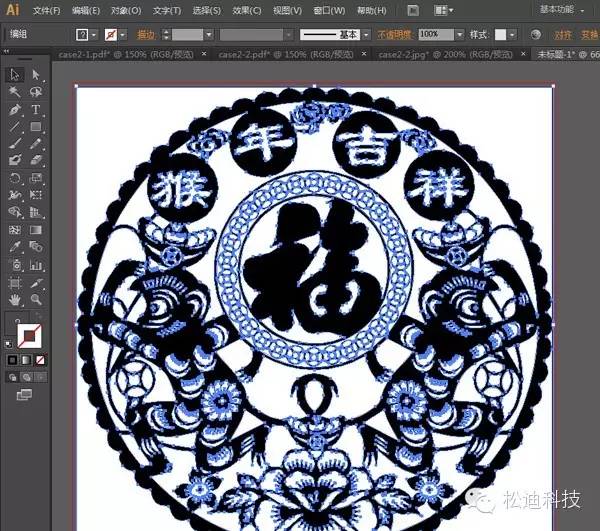Select the Line Segment tool
600x531 pixels.
pyautogui.click(x=15, y=127)
